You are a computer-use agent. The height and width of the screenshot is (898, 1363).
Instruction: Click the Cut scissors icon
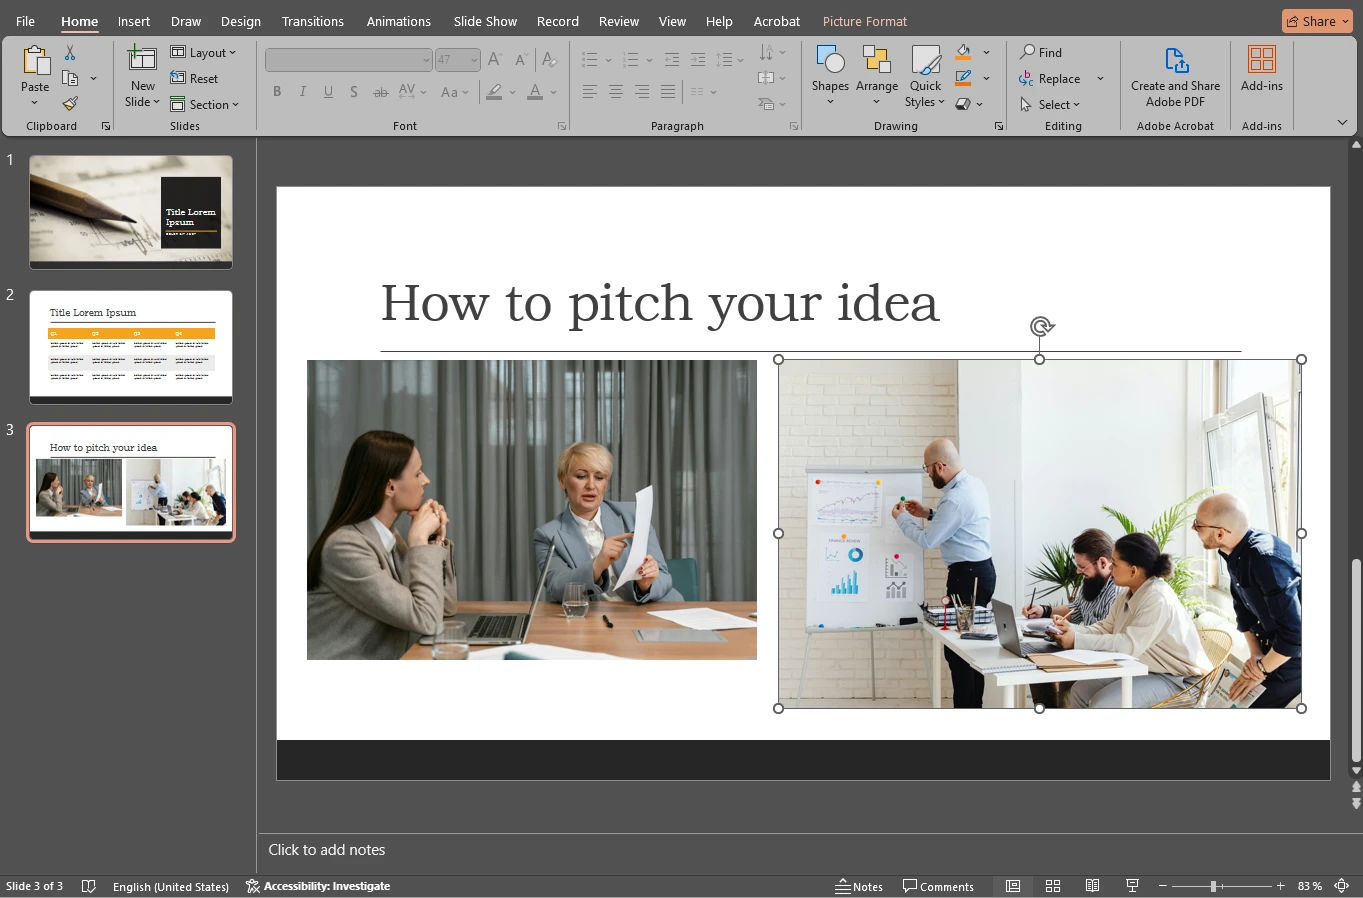[70, 53]
